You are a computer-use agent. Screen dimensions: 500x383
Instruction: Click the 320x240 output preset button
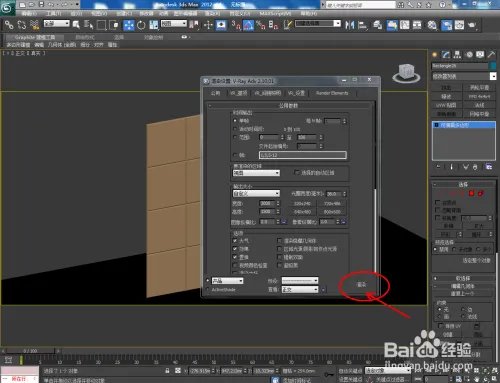pos(302,203)
